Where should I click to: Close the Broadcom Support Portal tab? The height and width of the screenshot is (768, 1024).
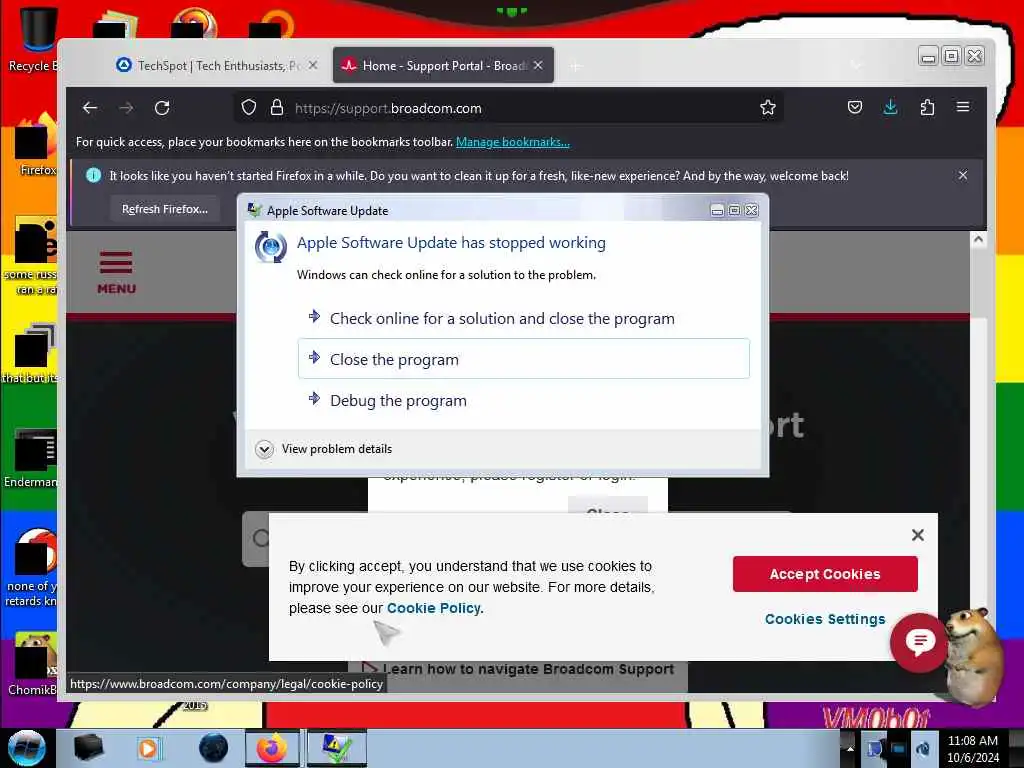(x=538, y=65)
